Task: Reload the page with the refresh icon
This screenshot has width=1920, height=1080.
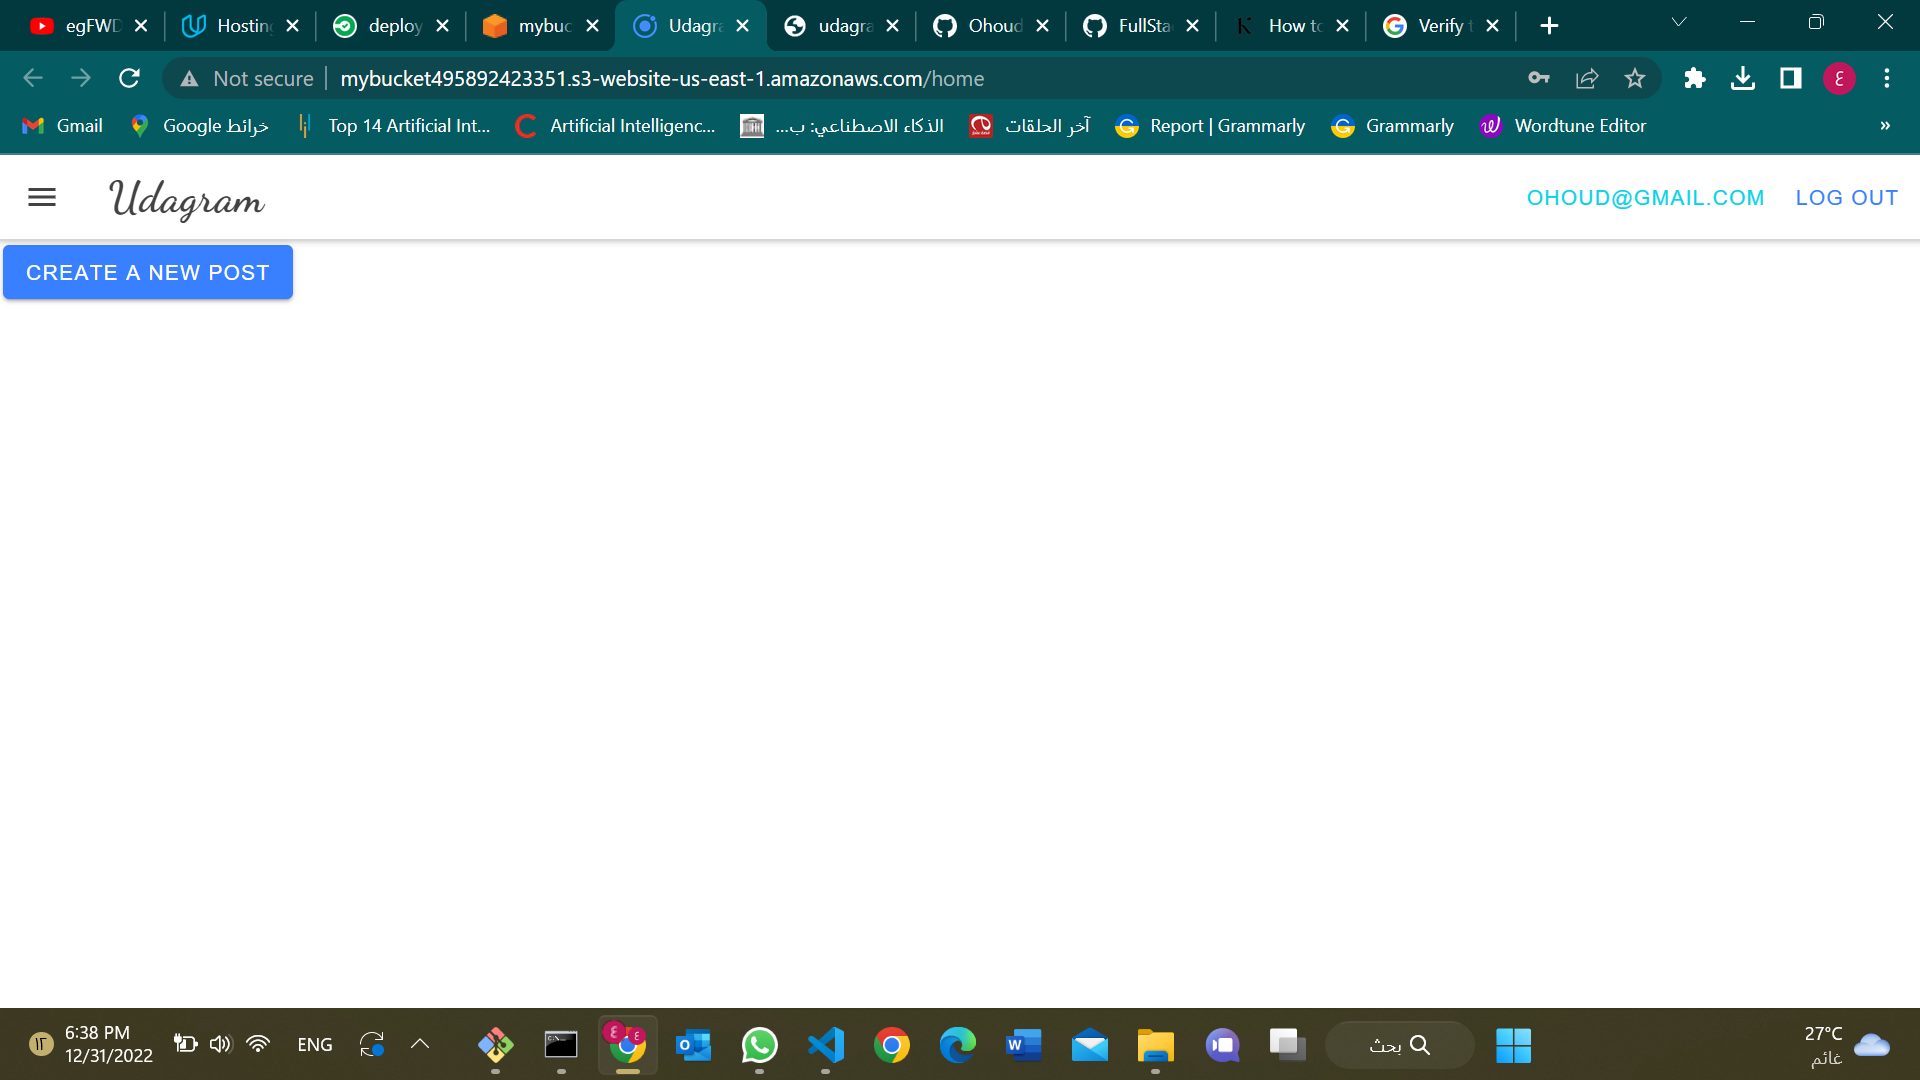Action: (129, 78)
